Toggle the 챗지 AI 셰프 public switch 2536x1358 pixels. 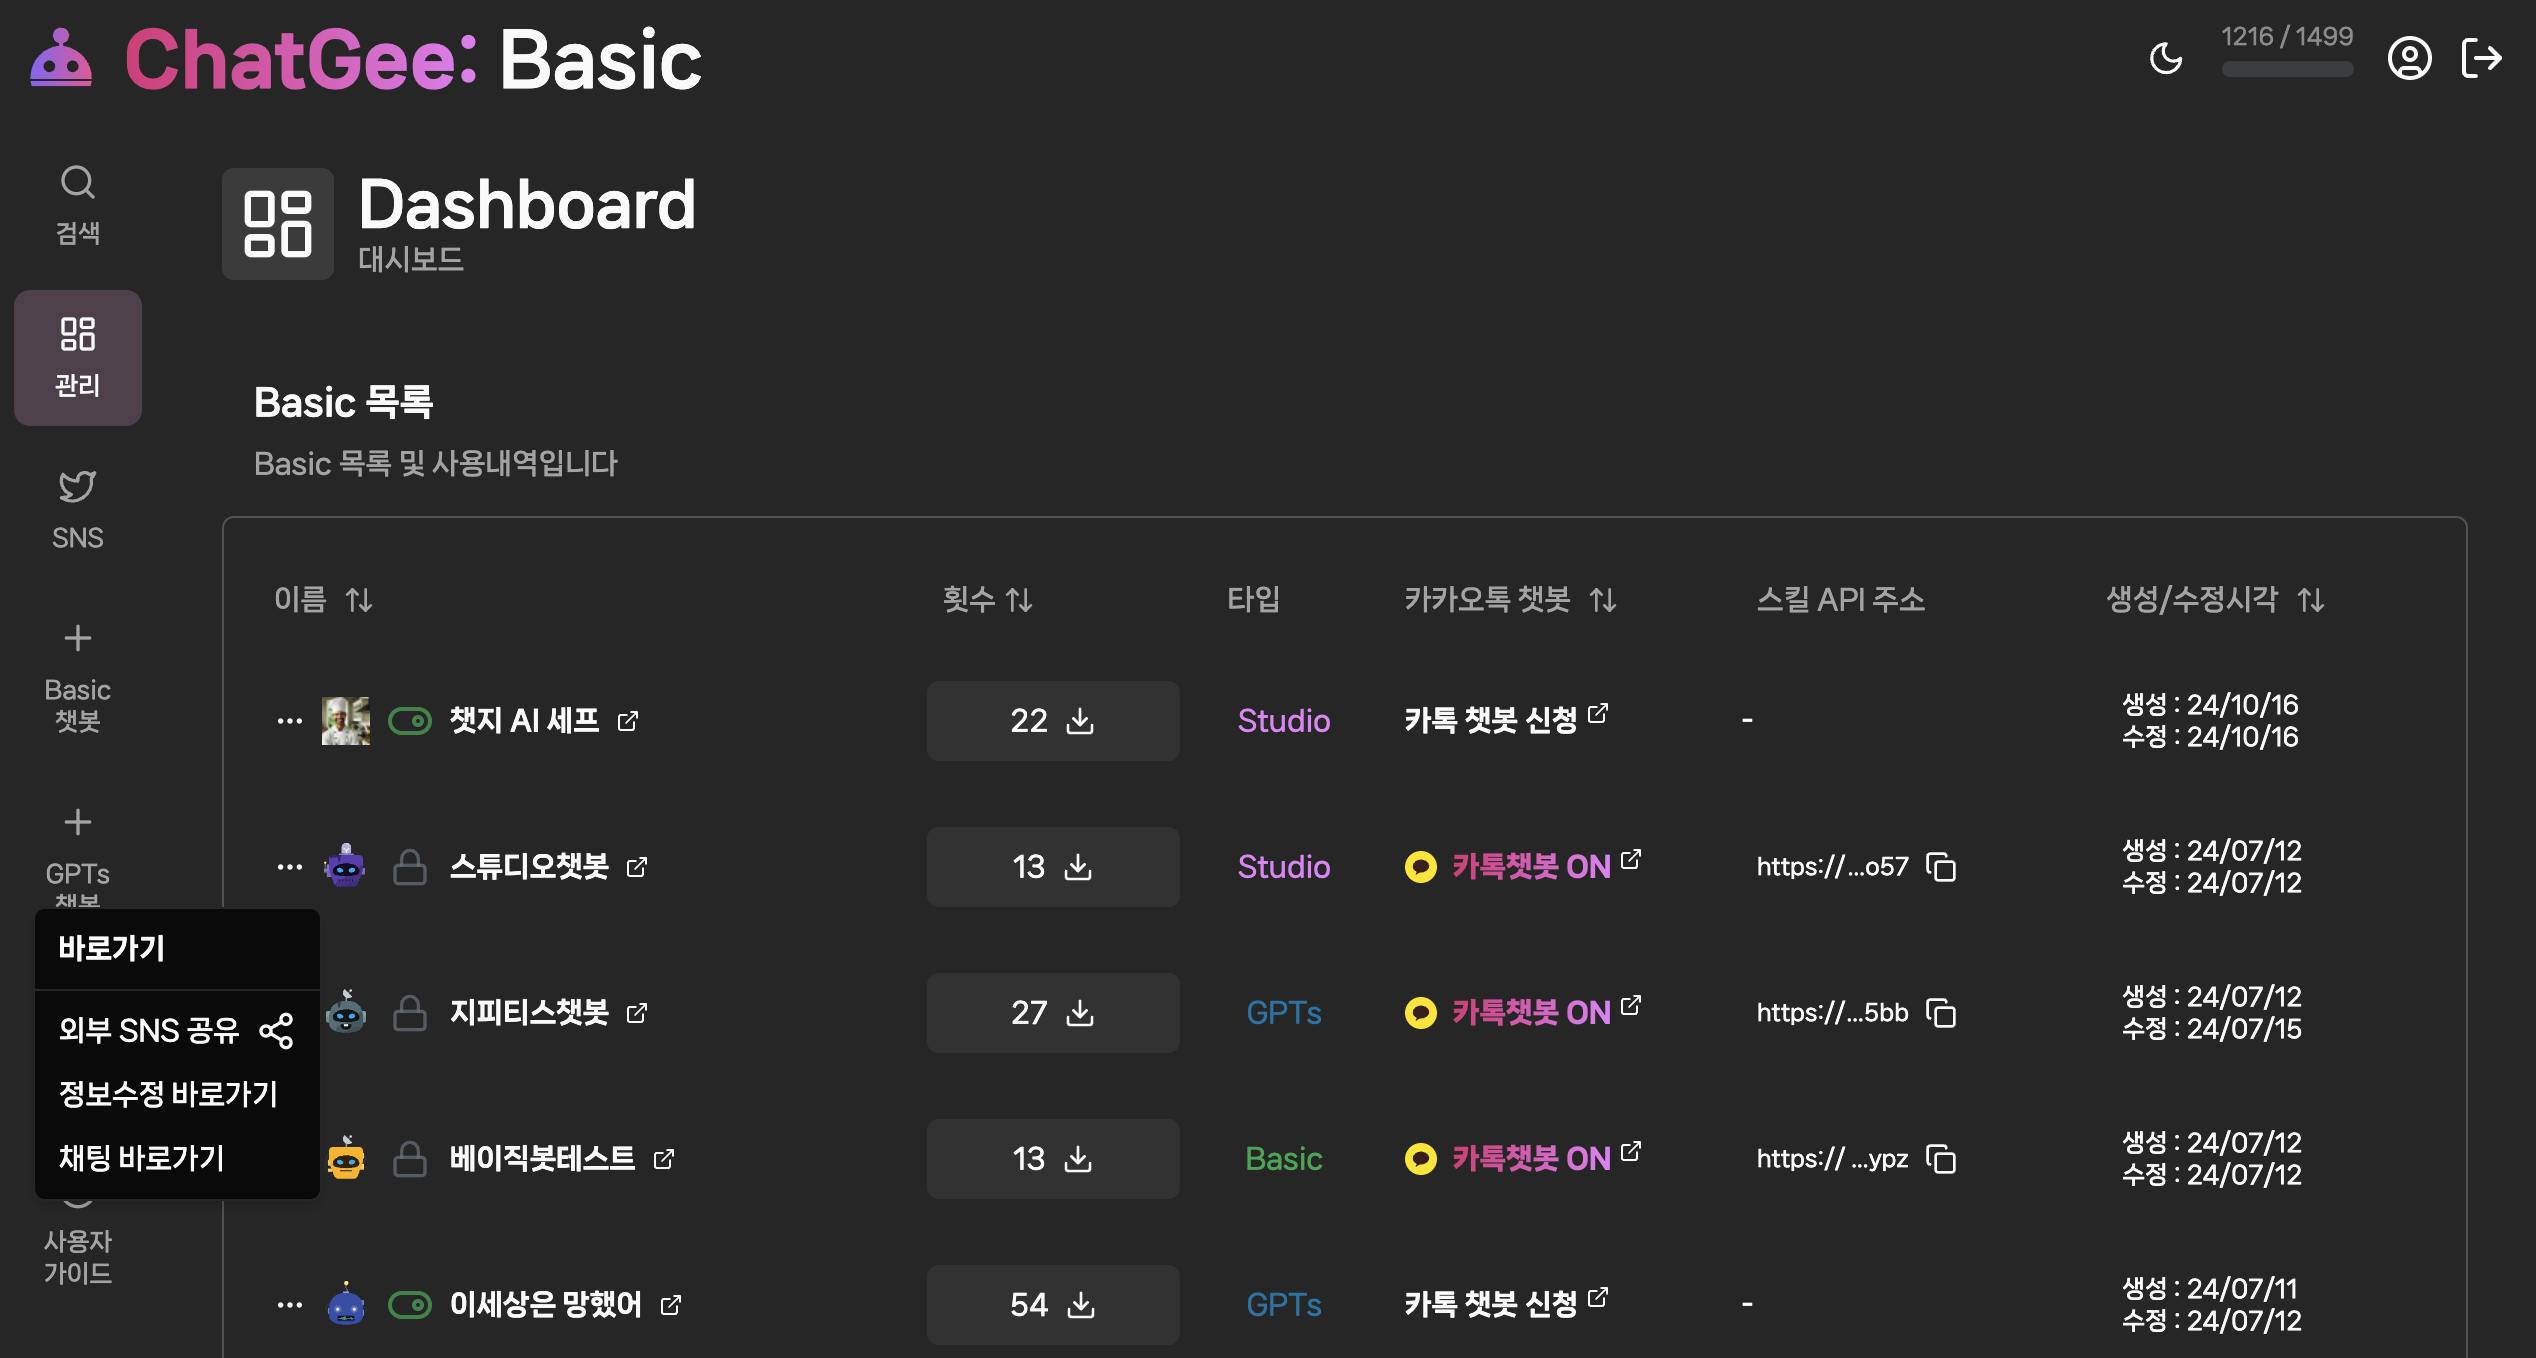[409, 721]
